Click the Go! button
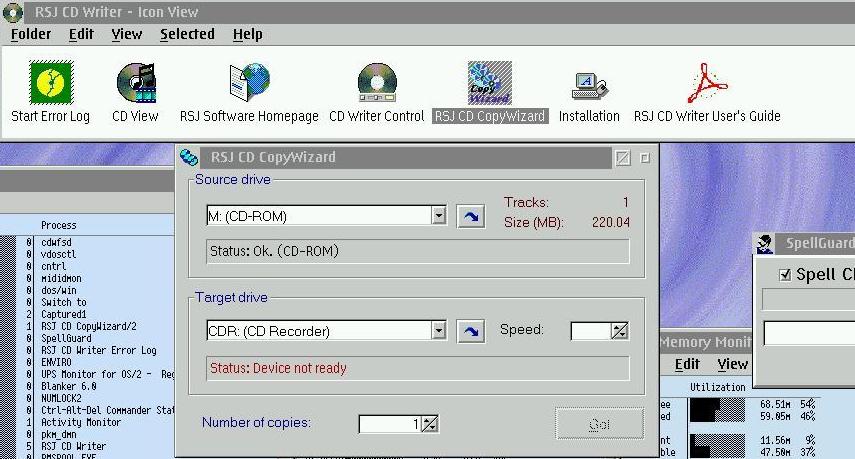Image resolution: width=855 pixels, height=459 pixels. pyautogui.click(x=599, y=424)
